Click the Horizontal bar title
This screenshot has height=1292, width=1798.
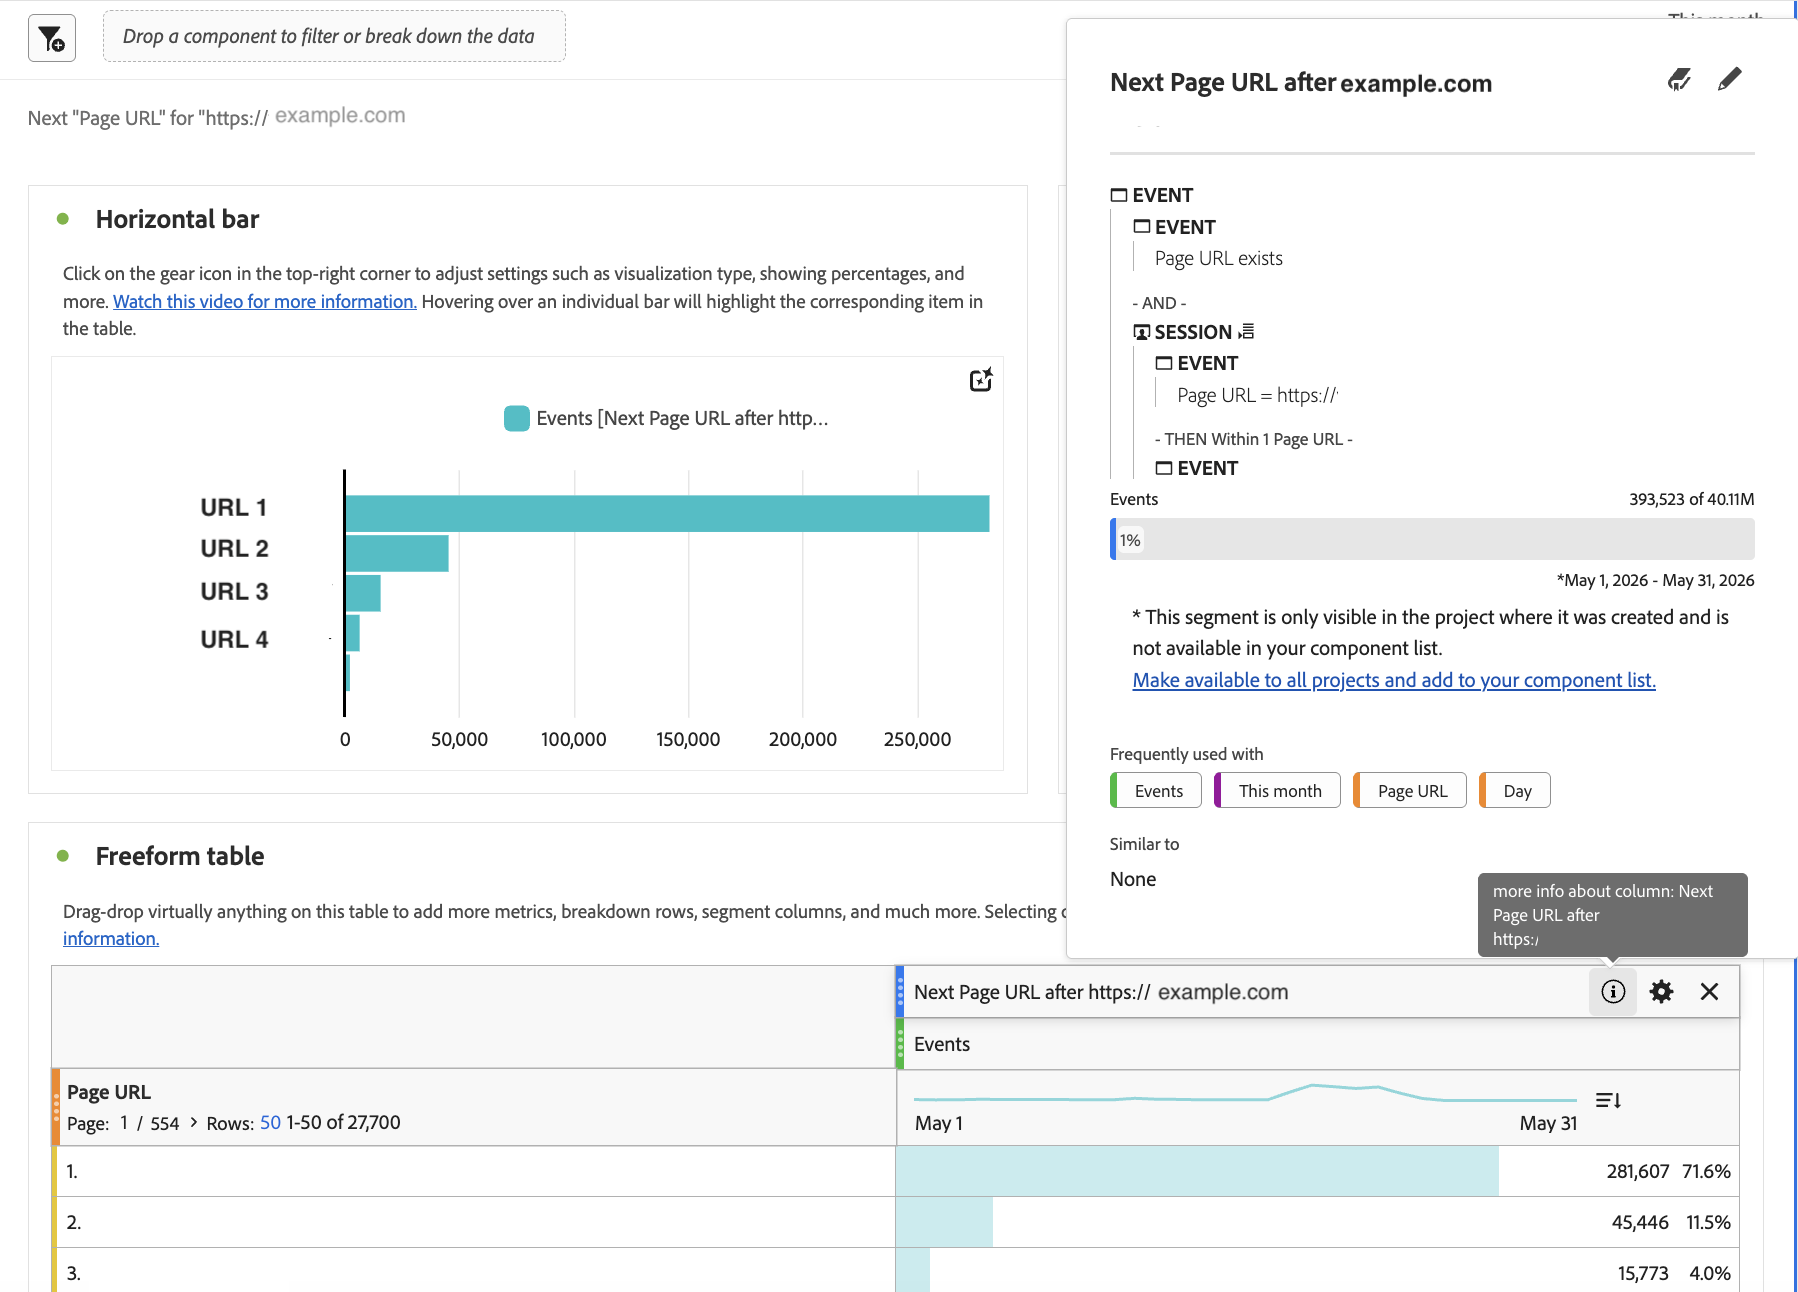click(x=177, y=219)
